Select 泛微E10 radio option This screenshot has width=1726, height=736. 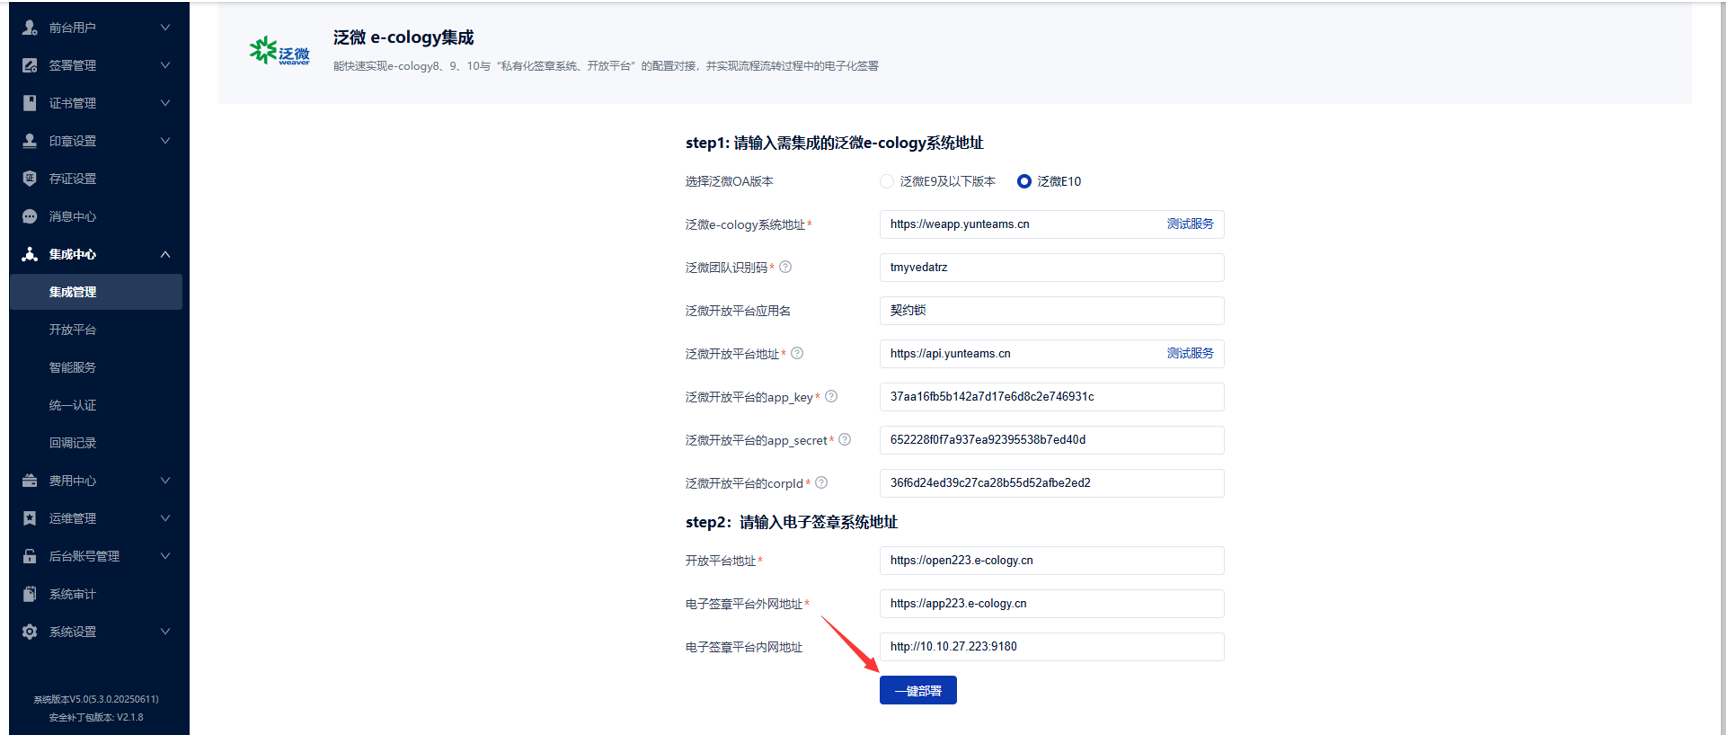pos(1024,181)
